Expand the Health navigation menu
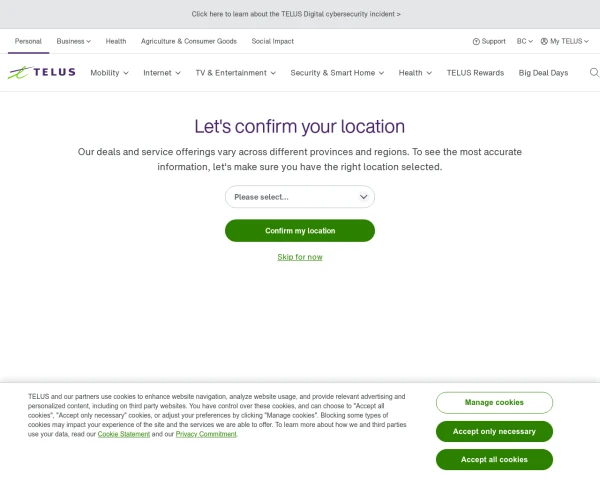The image size is (600, 480). [x=415, y=73]
